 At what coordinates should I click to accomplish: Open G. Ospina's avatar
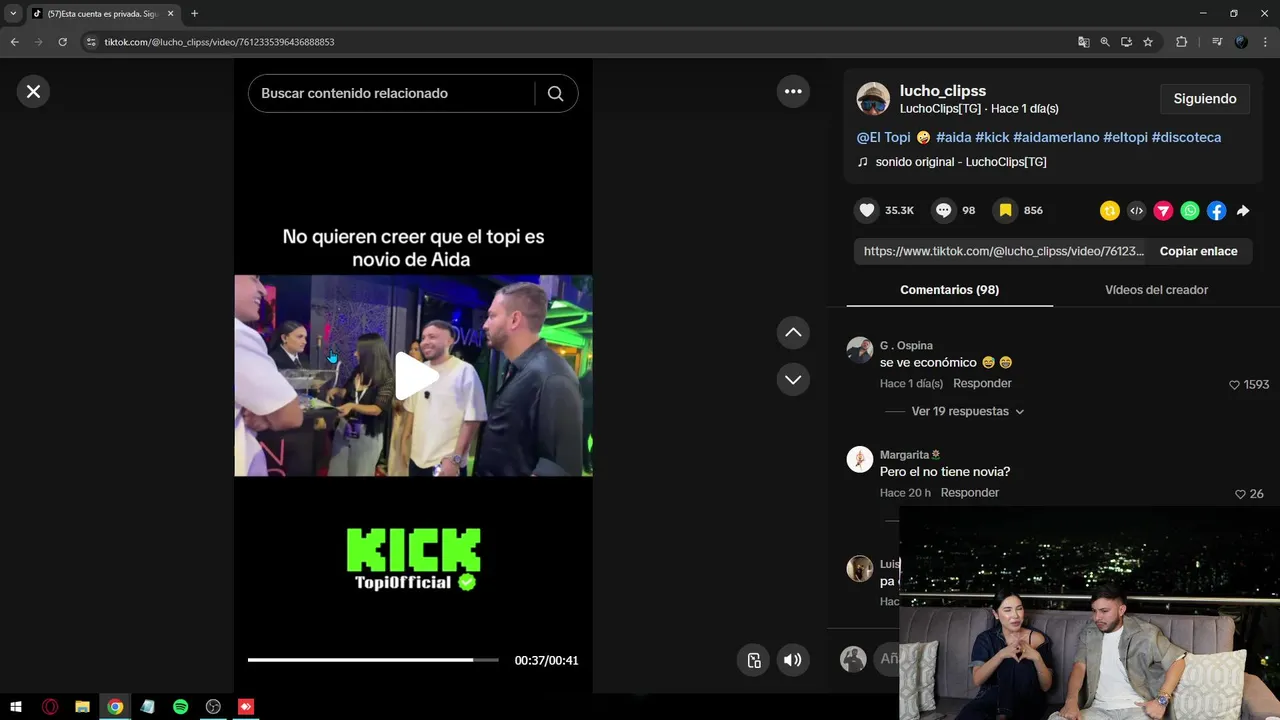click(x=860, y=350)
